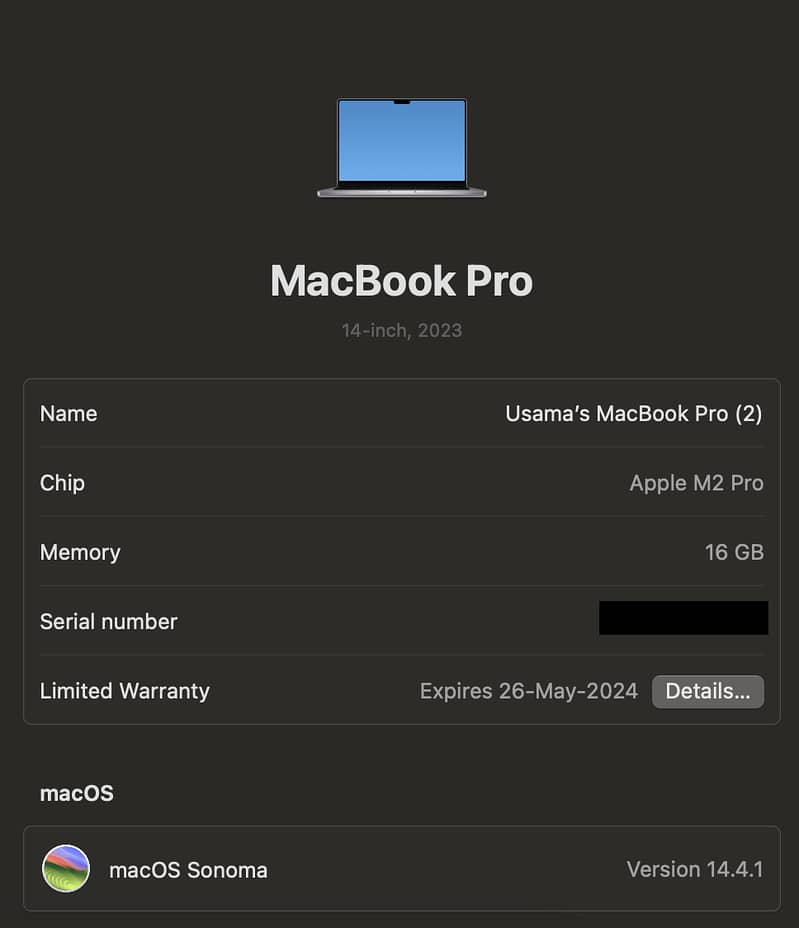Select the Name row label
Screen dimensions: 799x928
[69, 414]
